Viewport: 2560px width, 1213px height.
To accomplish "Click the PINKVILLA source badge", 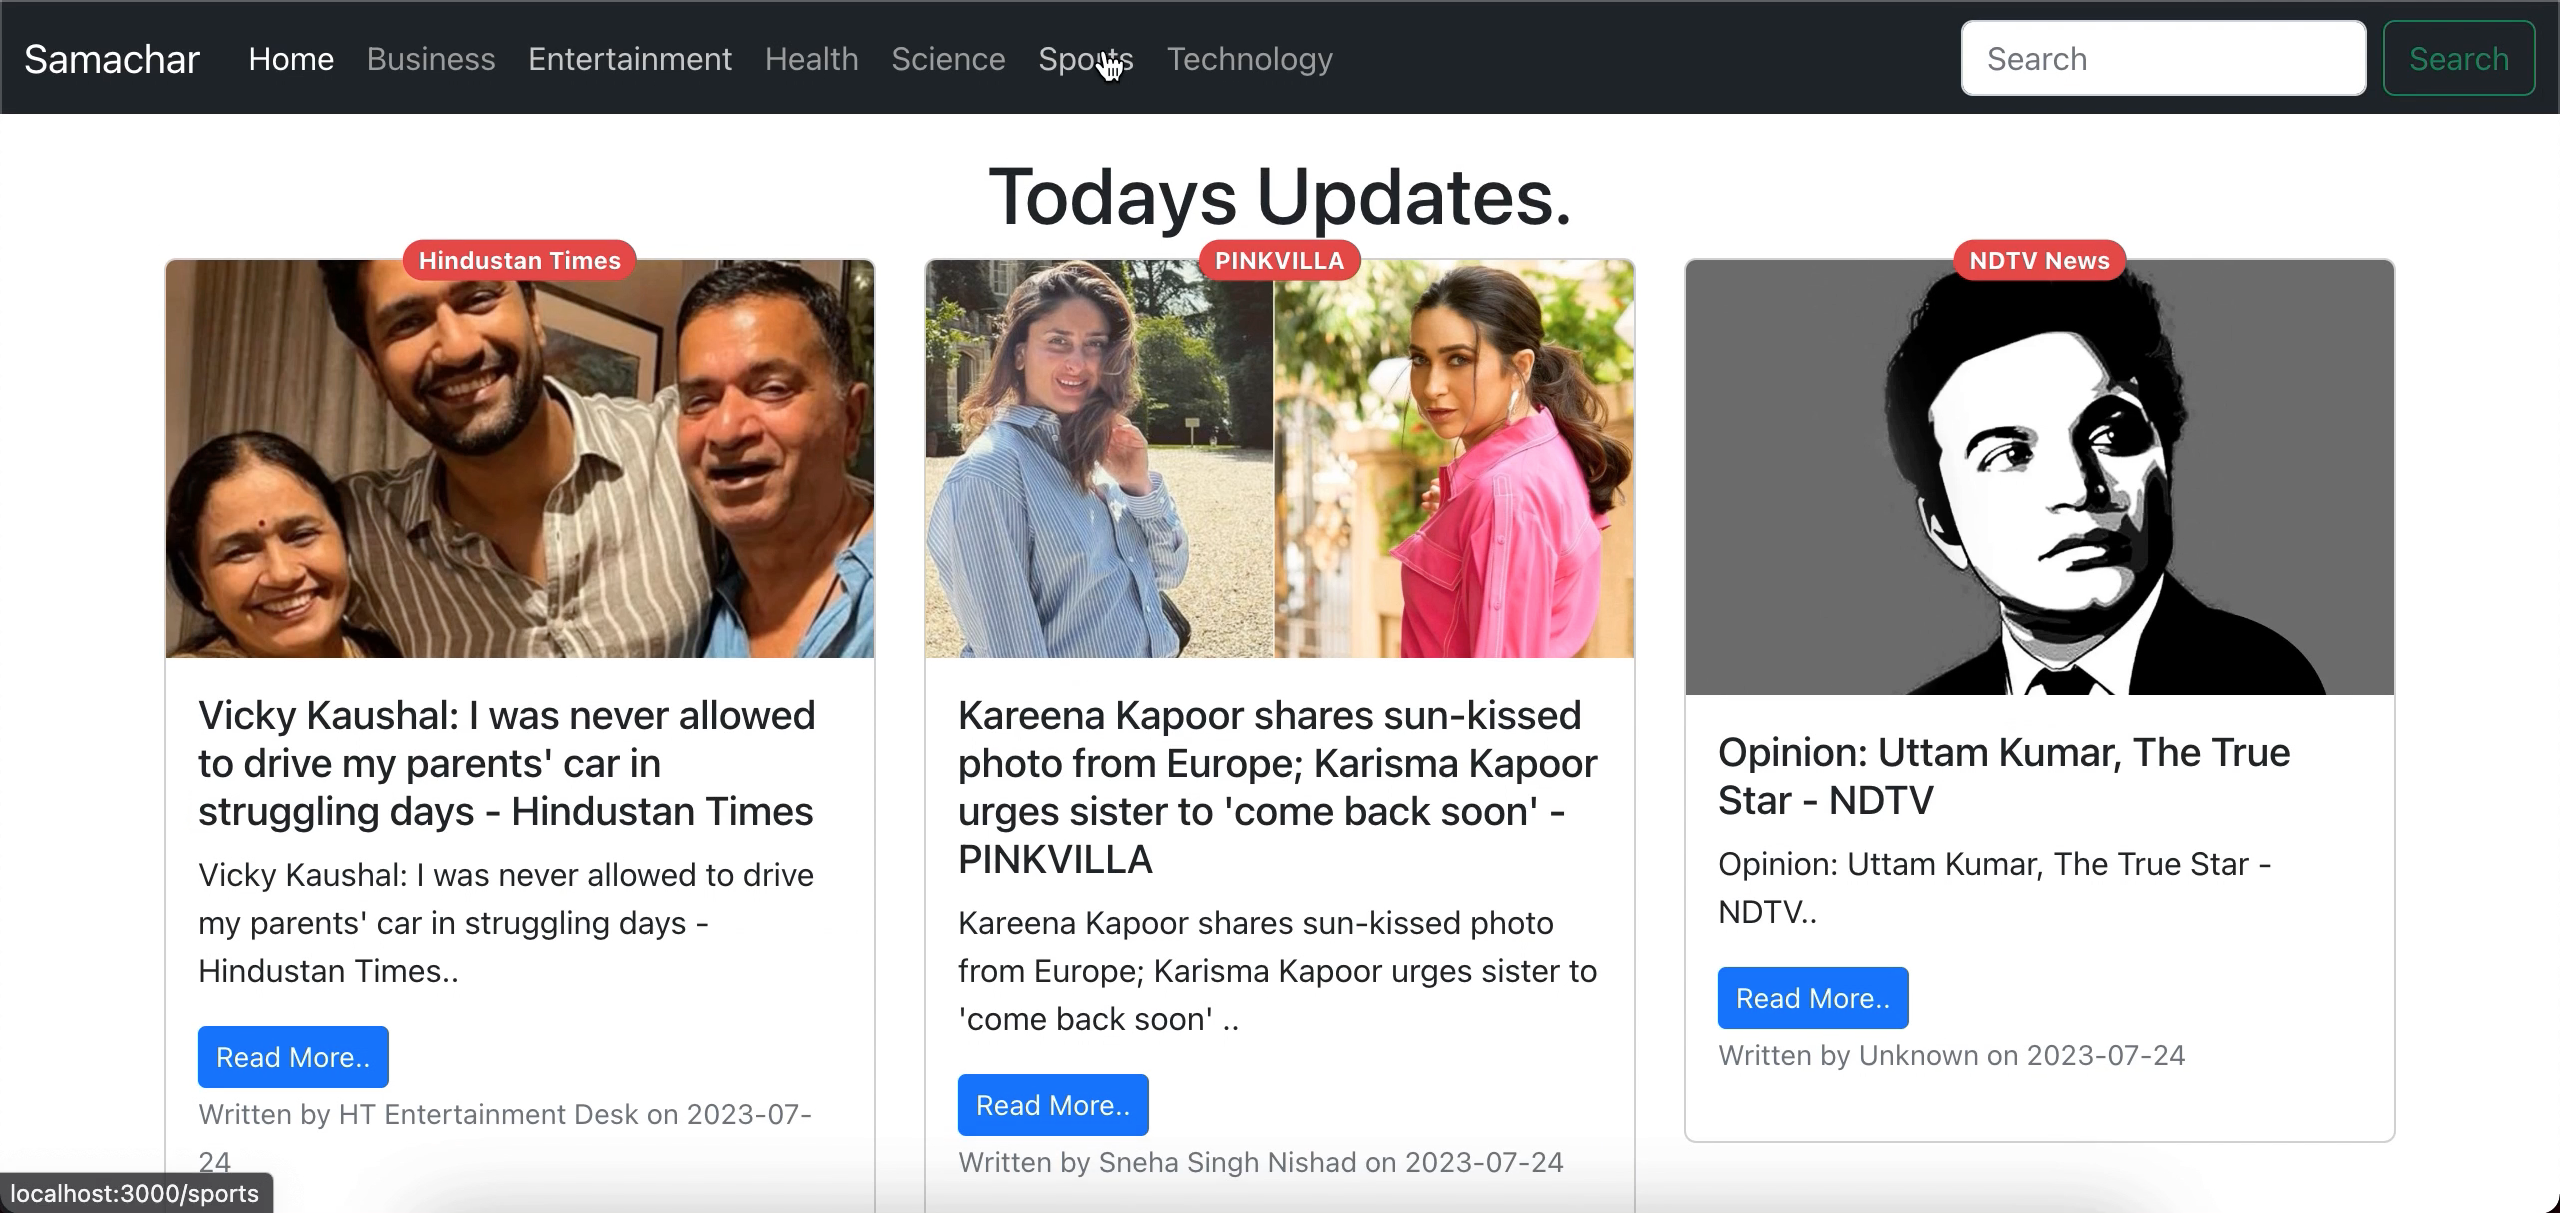I will (x=1280, y=260).
